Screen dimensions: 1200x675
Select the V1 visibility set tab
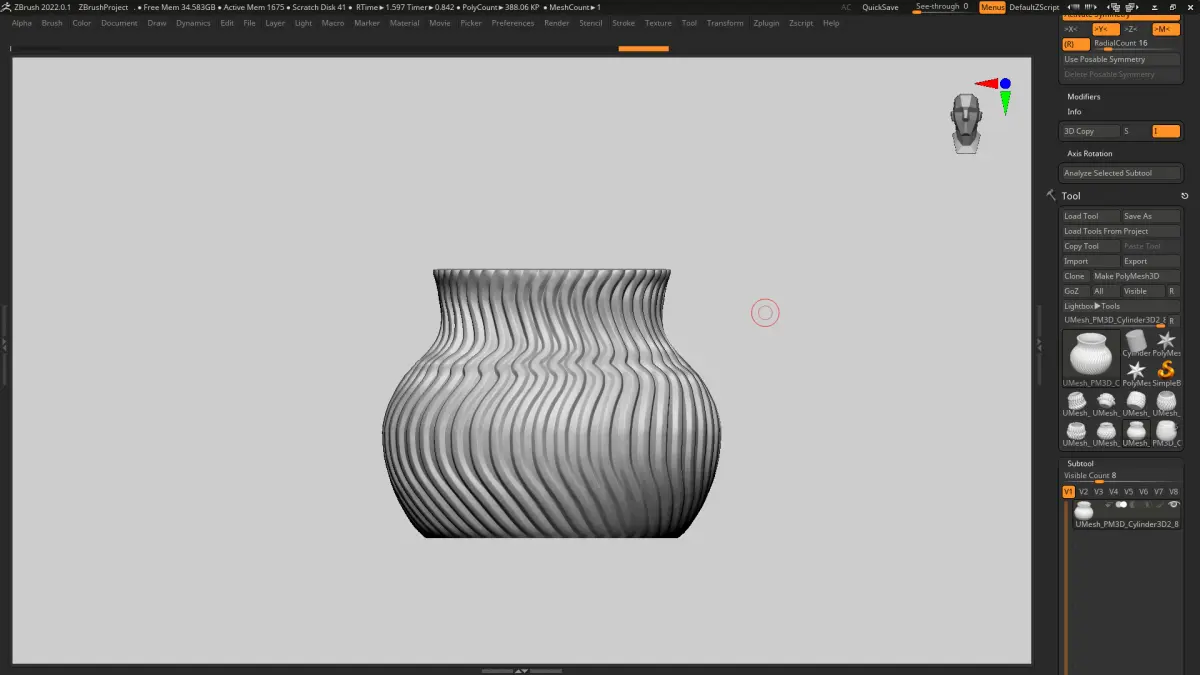point(1068,492)
